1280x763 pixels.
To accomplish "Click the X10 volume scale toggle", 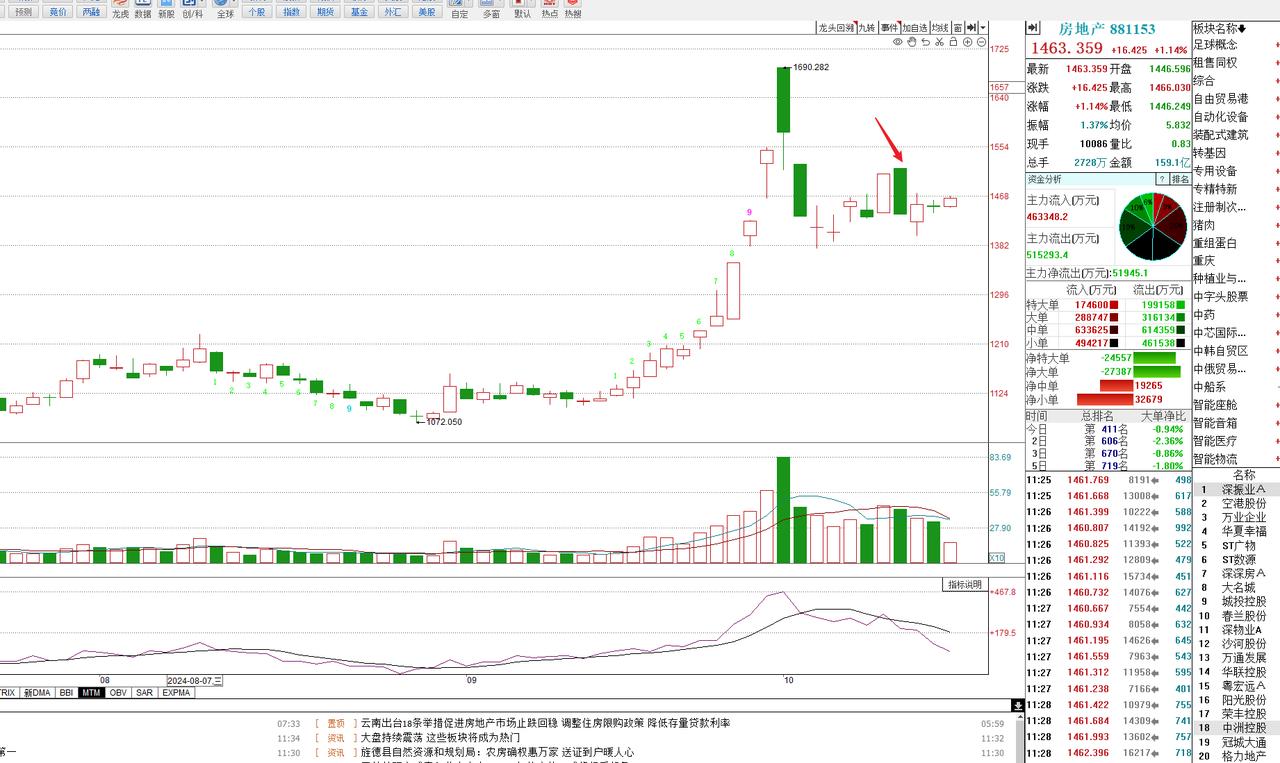I will point(996,558).
